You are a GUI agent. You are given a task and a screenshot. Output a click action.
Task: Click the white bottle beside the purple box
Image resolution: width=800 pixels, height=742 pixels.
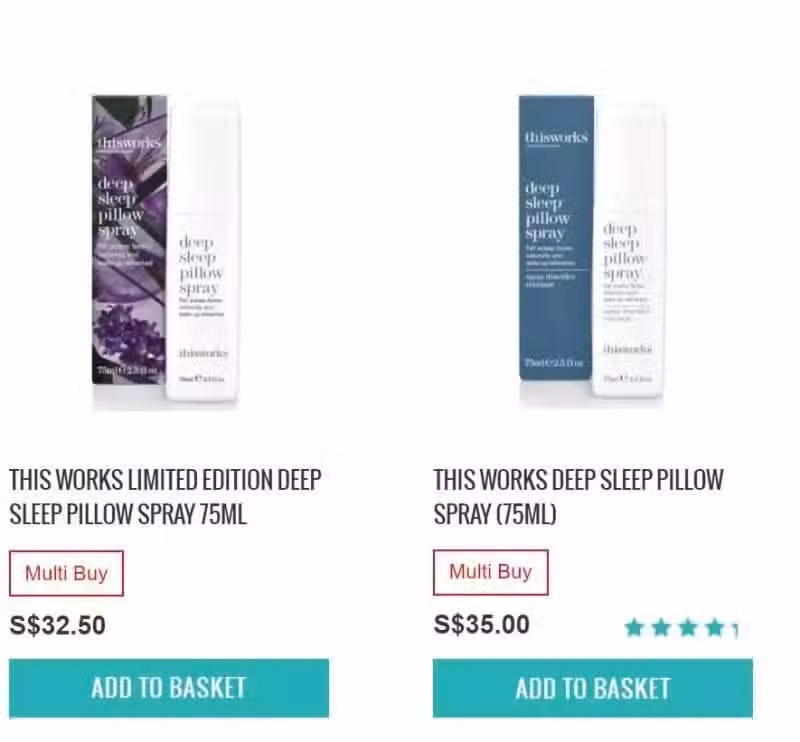[x=203, y=251]
